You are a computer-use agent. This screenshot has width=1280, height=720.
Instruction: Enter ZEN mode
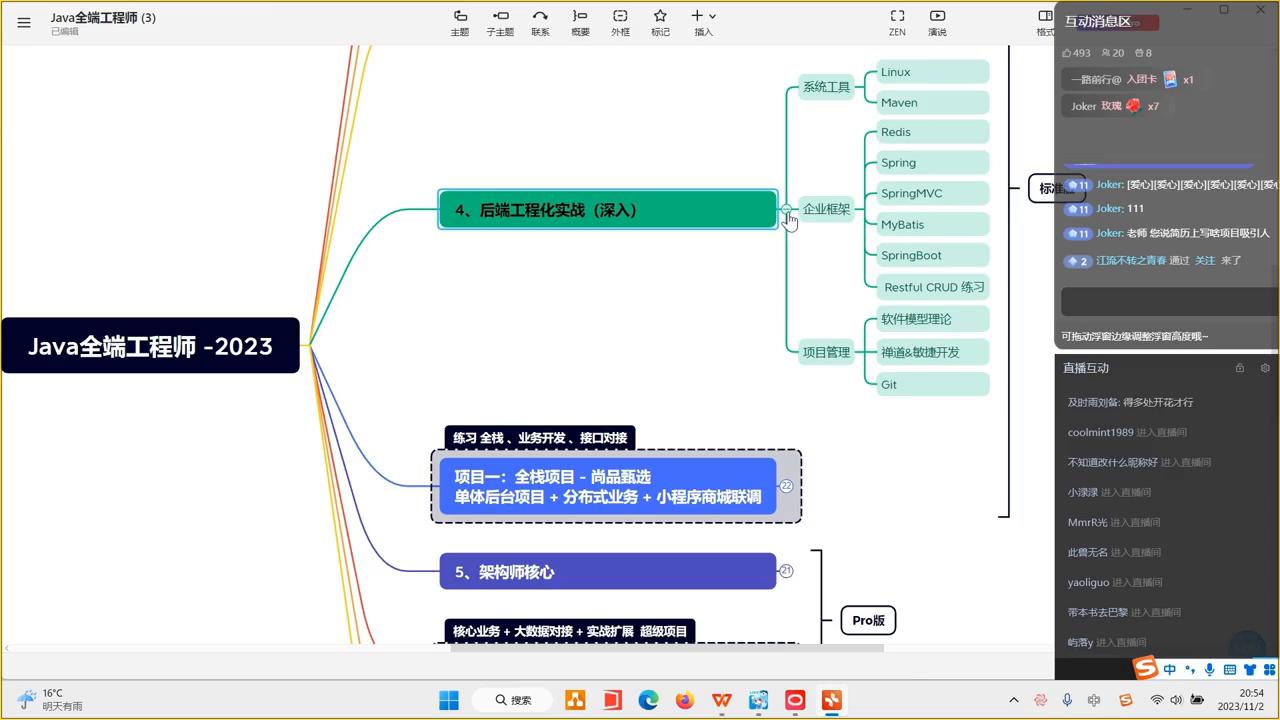[x=897, y=21]
